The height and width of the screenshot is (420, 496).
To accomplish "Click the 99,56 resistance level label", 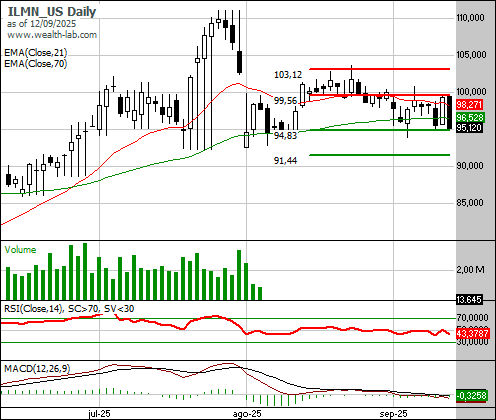I will click(x=285, y=101).
